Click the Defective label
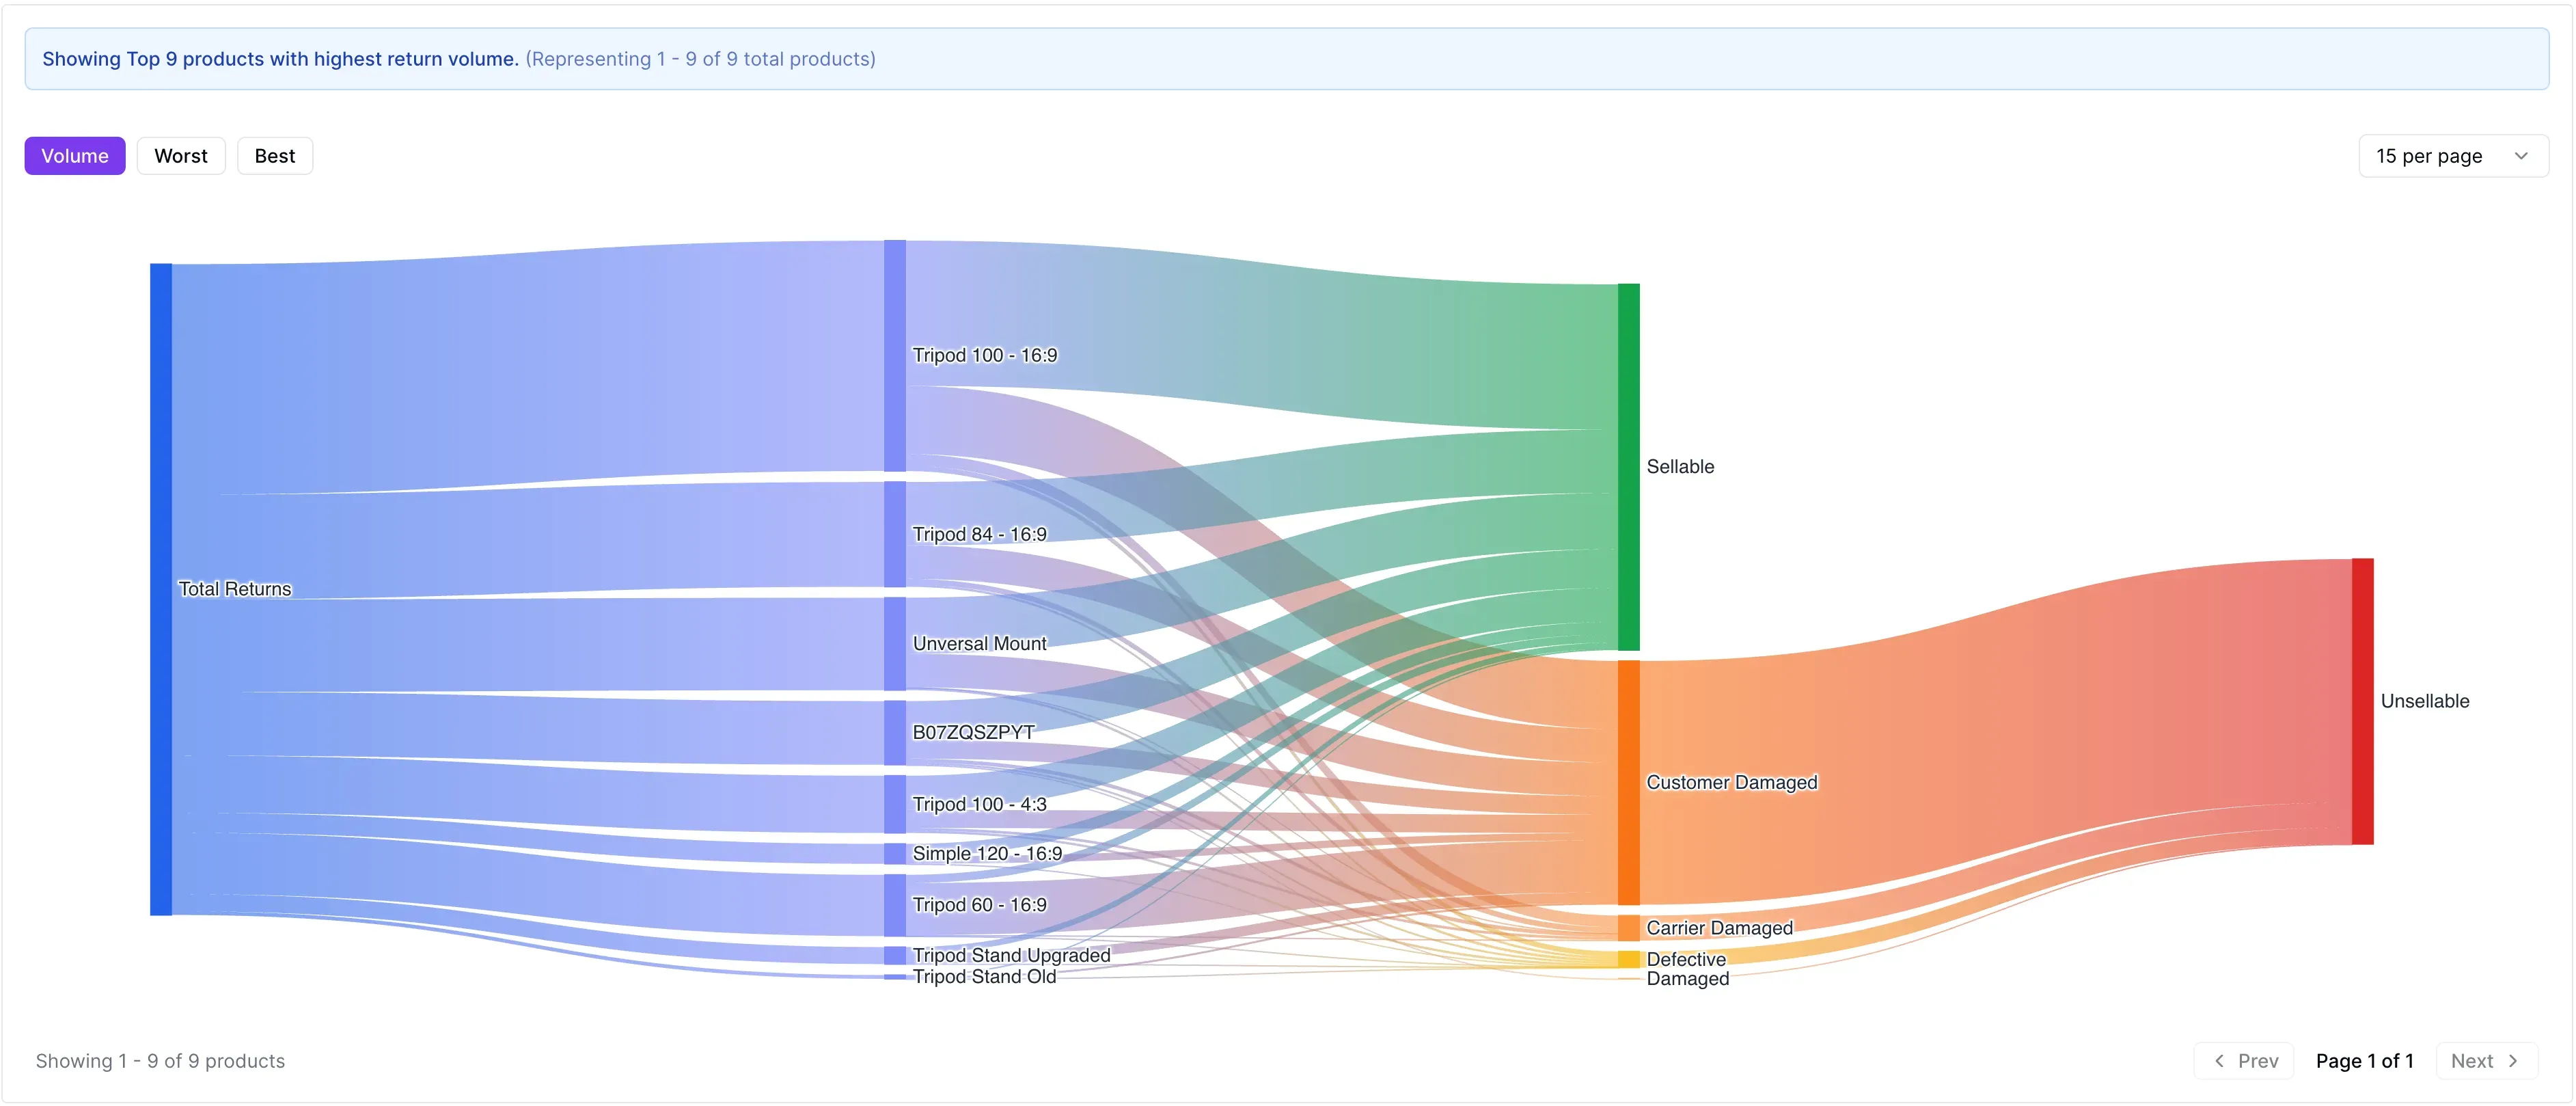This screenshot has height=1106, width=2576. [x=1686, y=959]
